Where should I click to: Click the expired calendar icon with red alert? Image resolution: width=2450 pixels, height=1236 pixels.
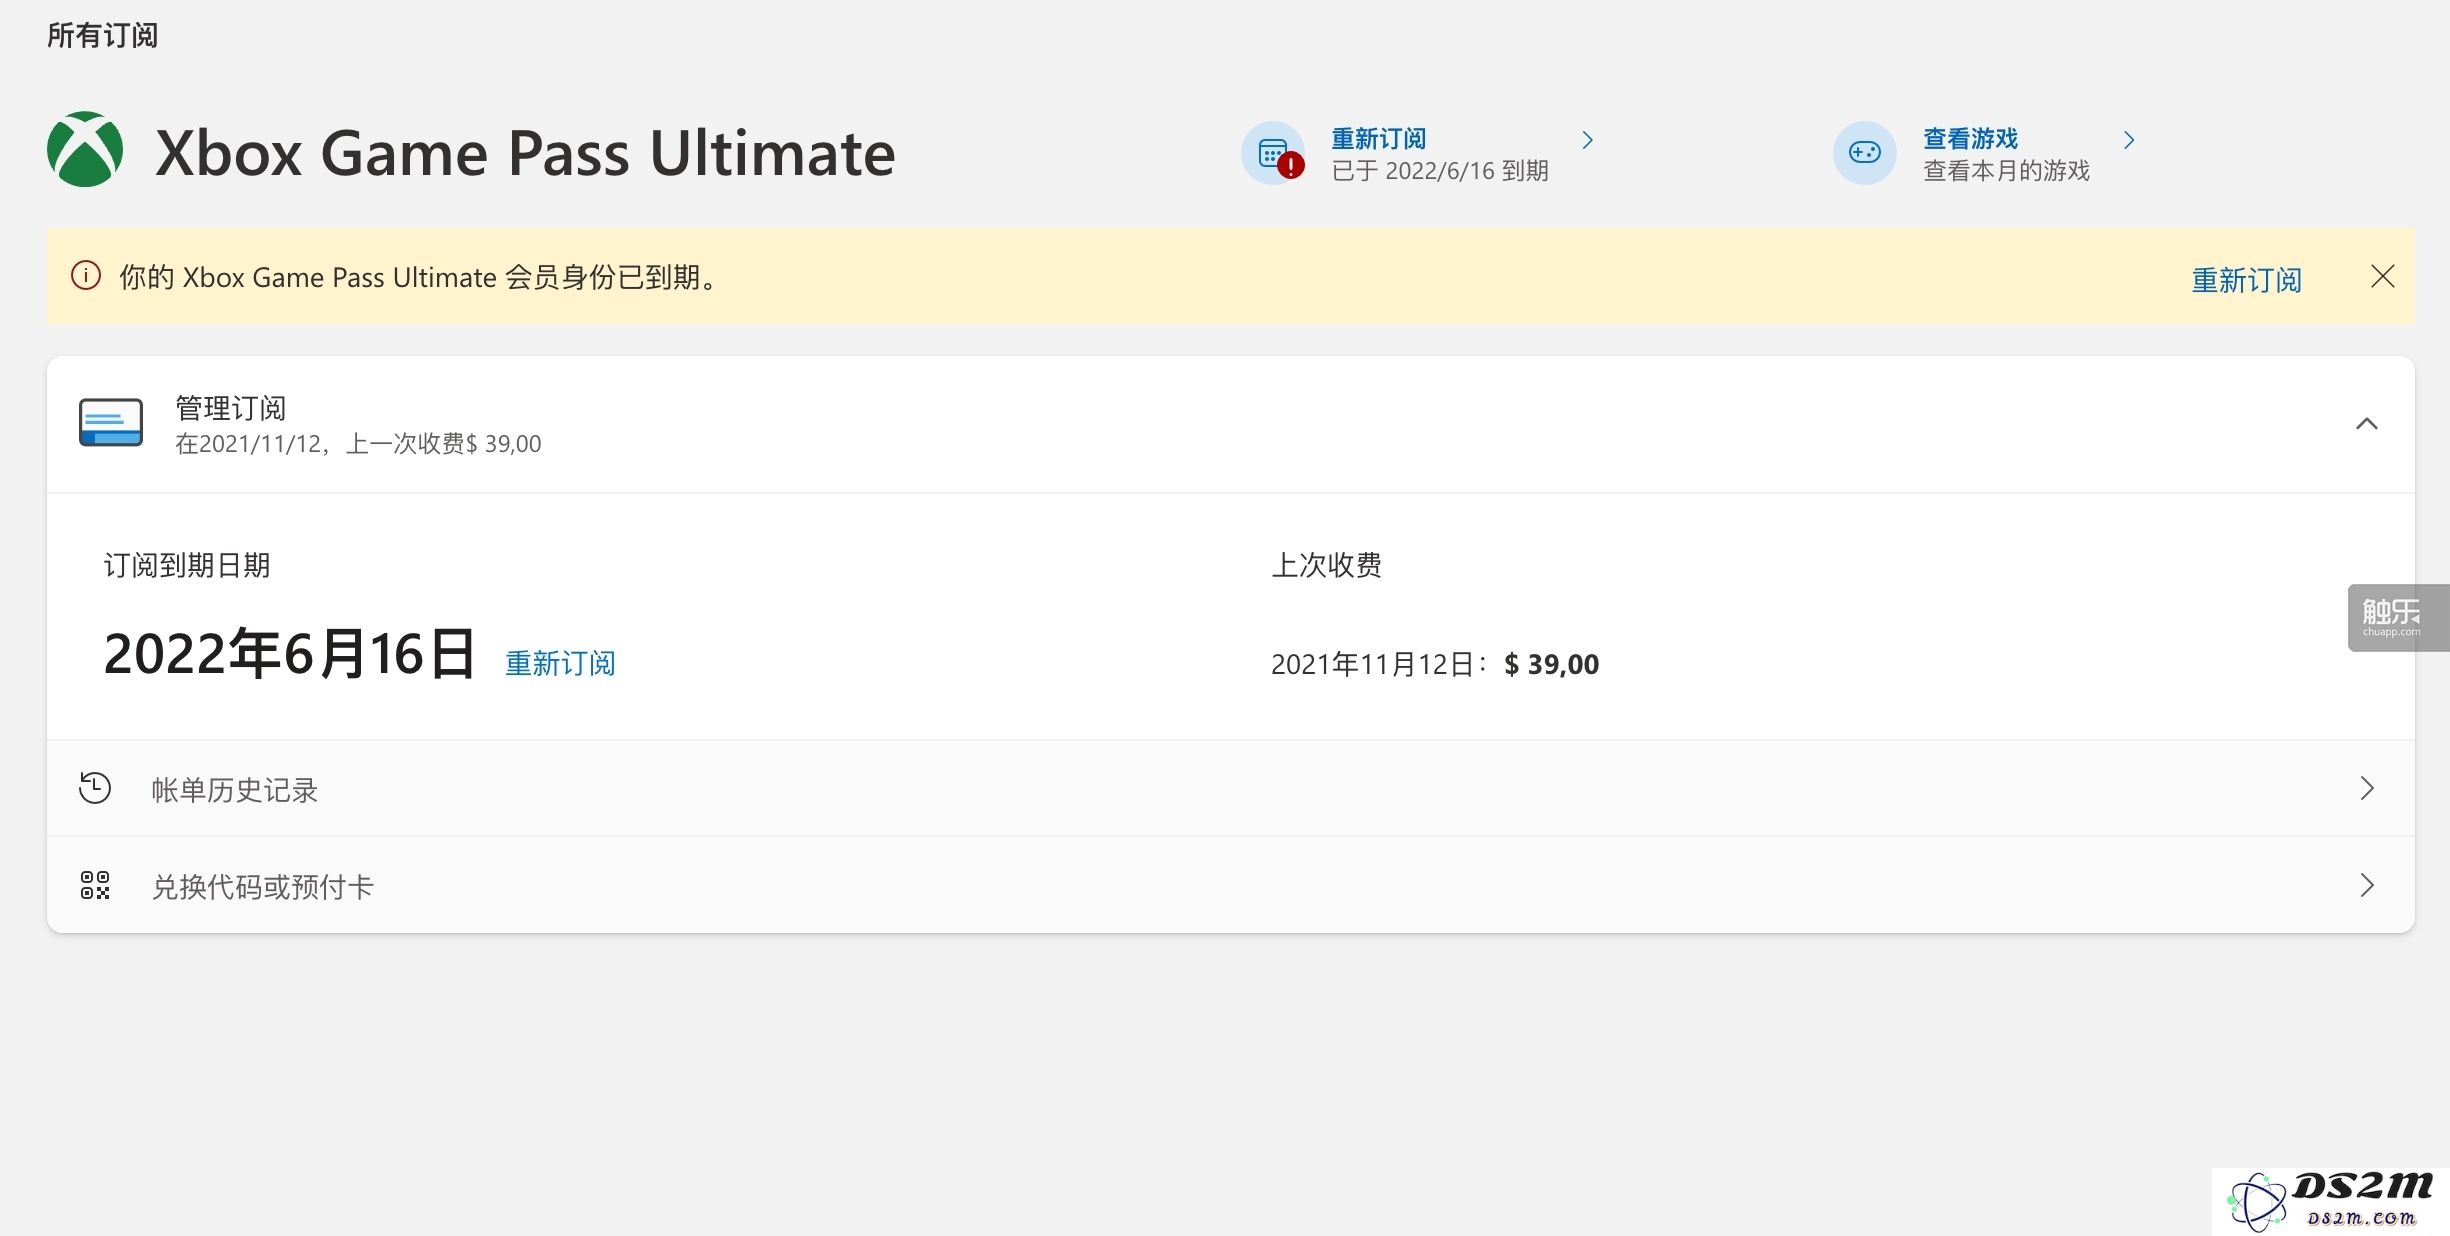(1273, 153)
